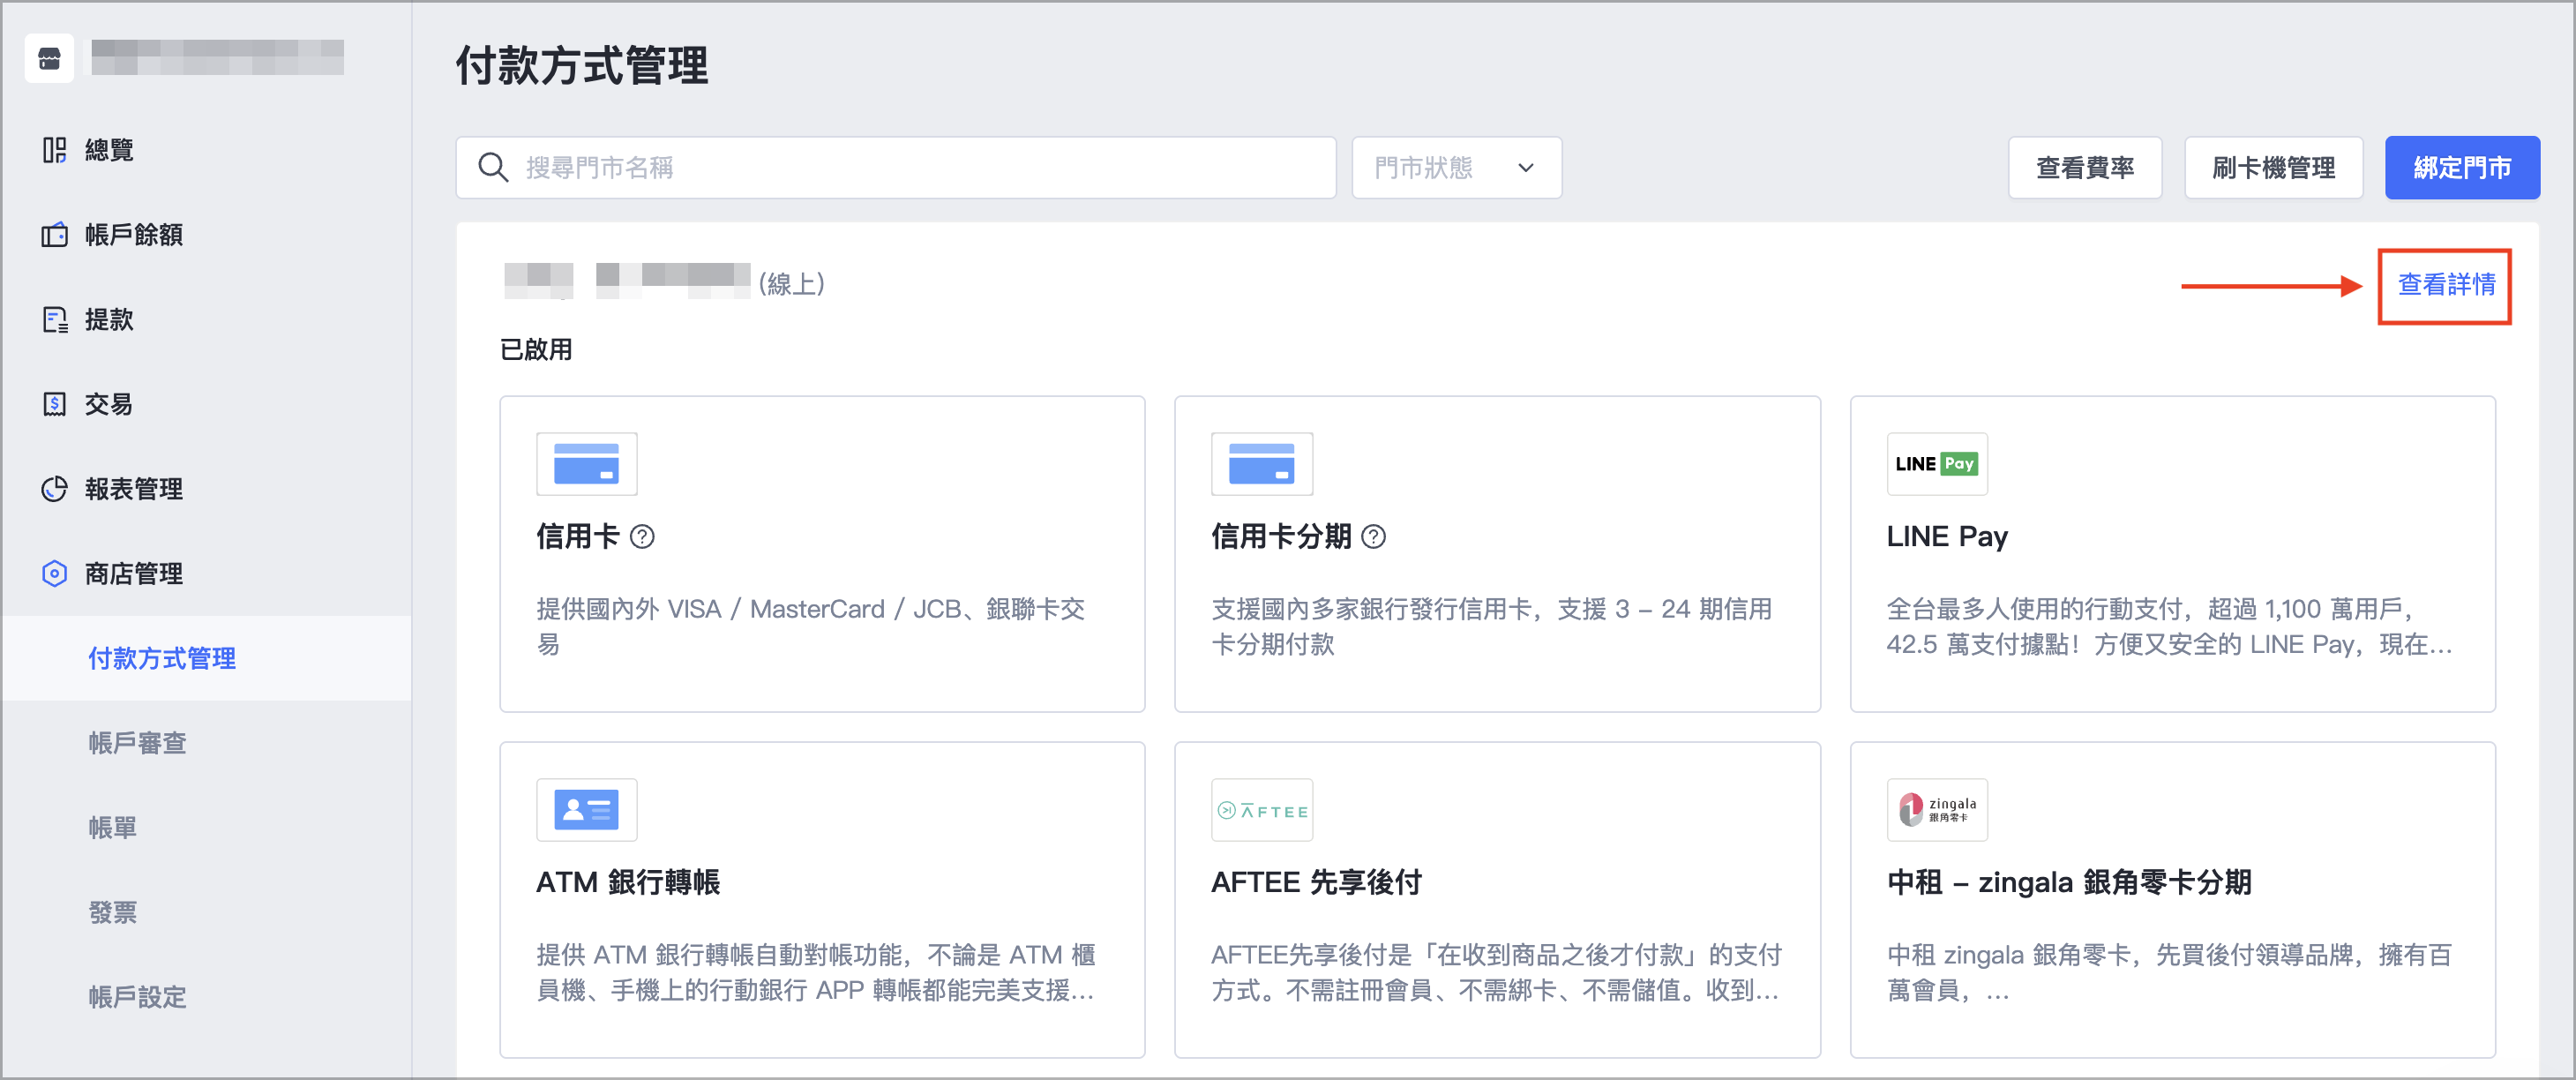Click the 總覽 overview icon

click(54, 150)
